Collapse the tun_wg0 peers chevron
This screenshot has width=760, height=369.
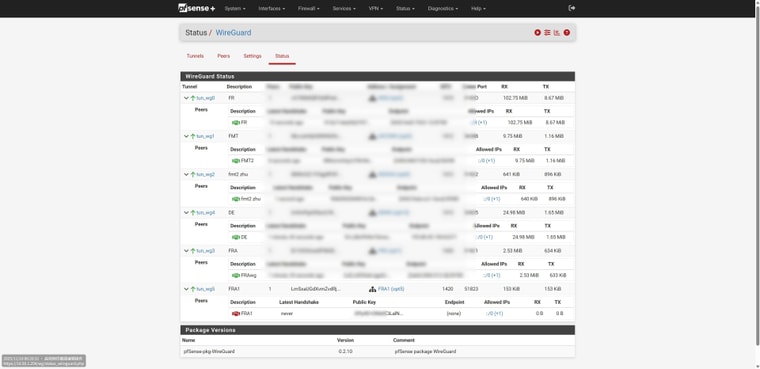click(186, 98)
